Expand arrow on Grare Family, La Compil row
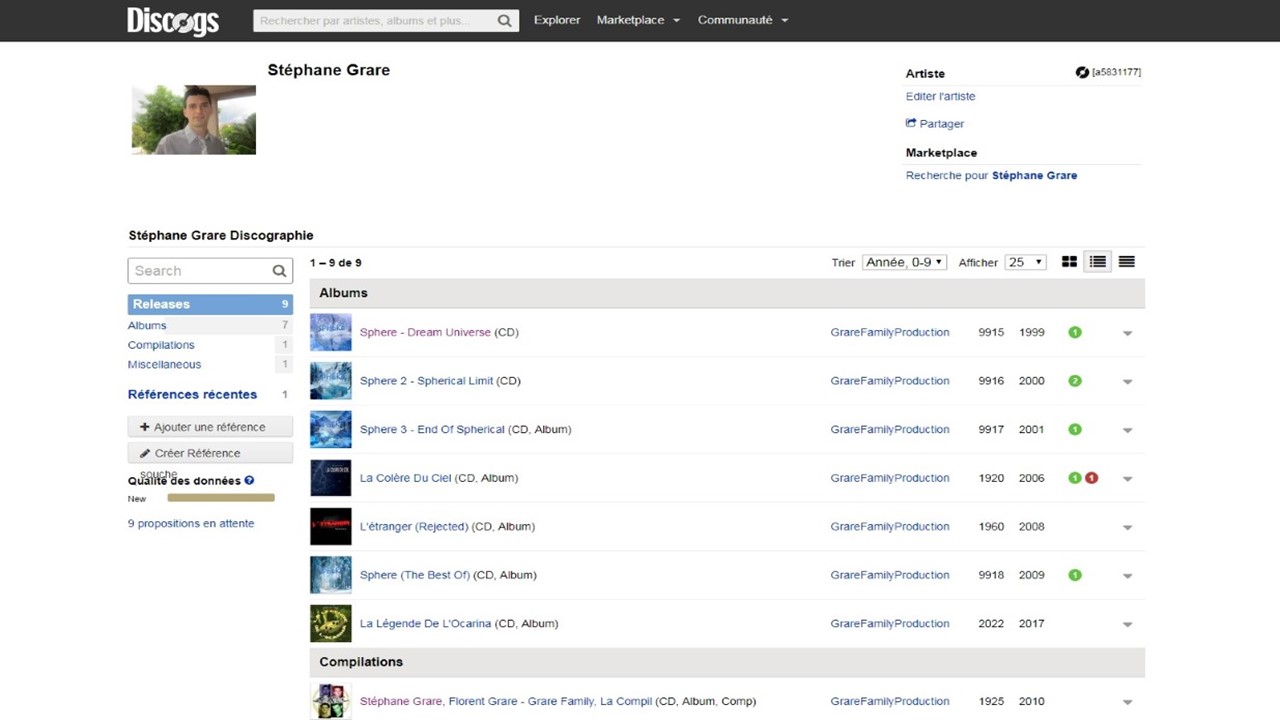This screenshot has width=1280, height=720. point(1127,702)
